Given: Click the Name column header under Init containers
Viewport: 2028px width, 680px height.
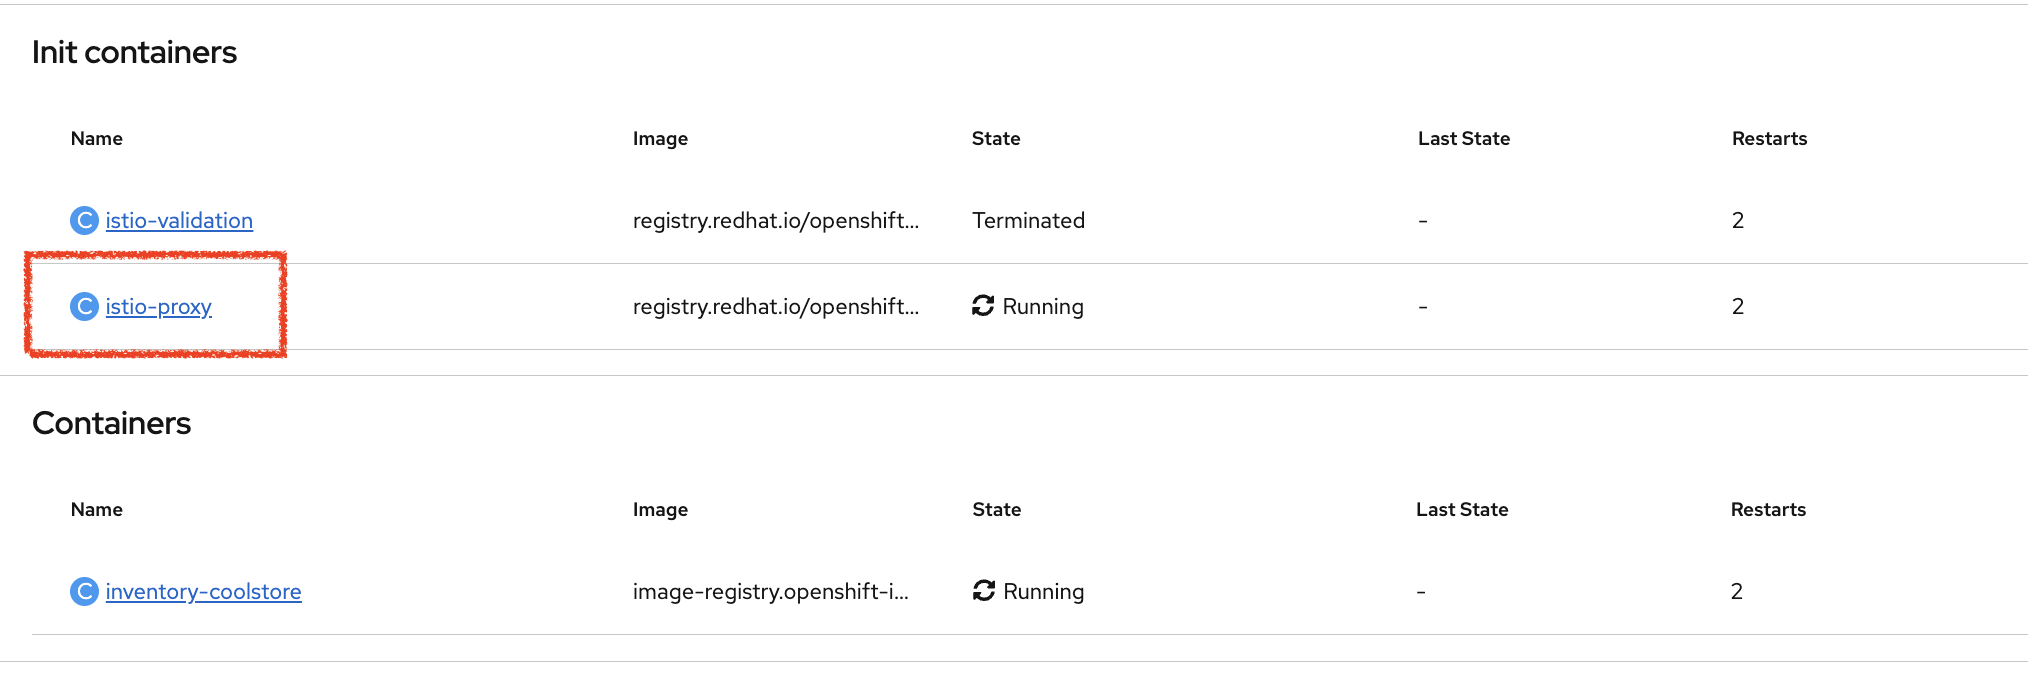Looking at the screenshot, I should point(95,138).
